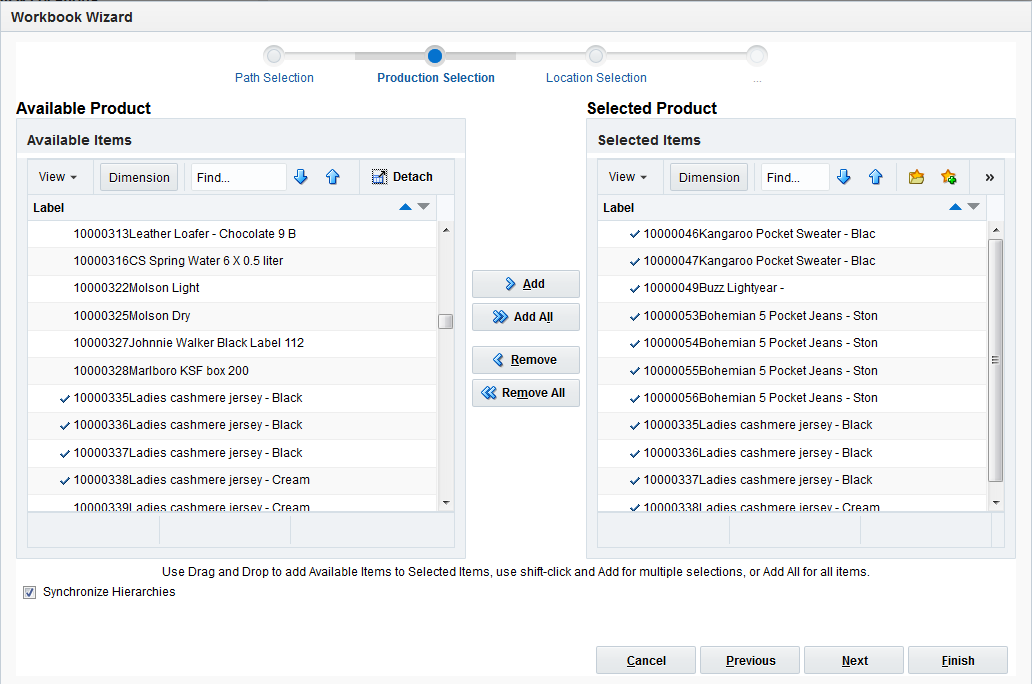Toggle Synchronize Hierarchies checkbox
The image size is (1032, 684).
pyautogui.click(x=30, y=592)
